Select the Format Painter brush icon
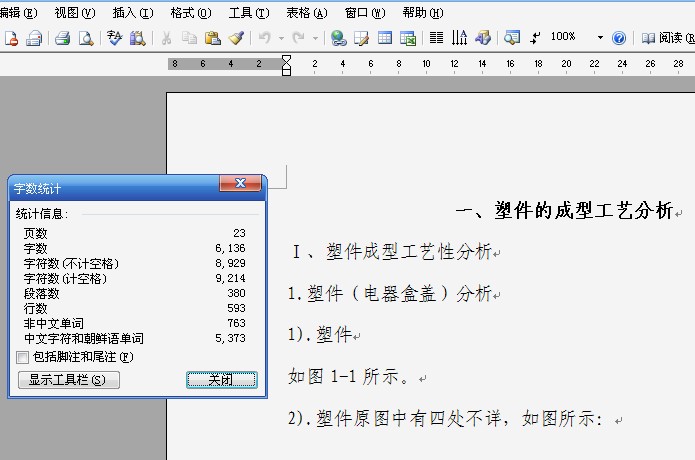 tap(236, 39)
